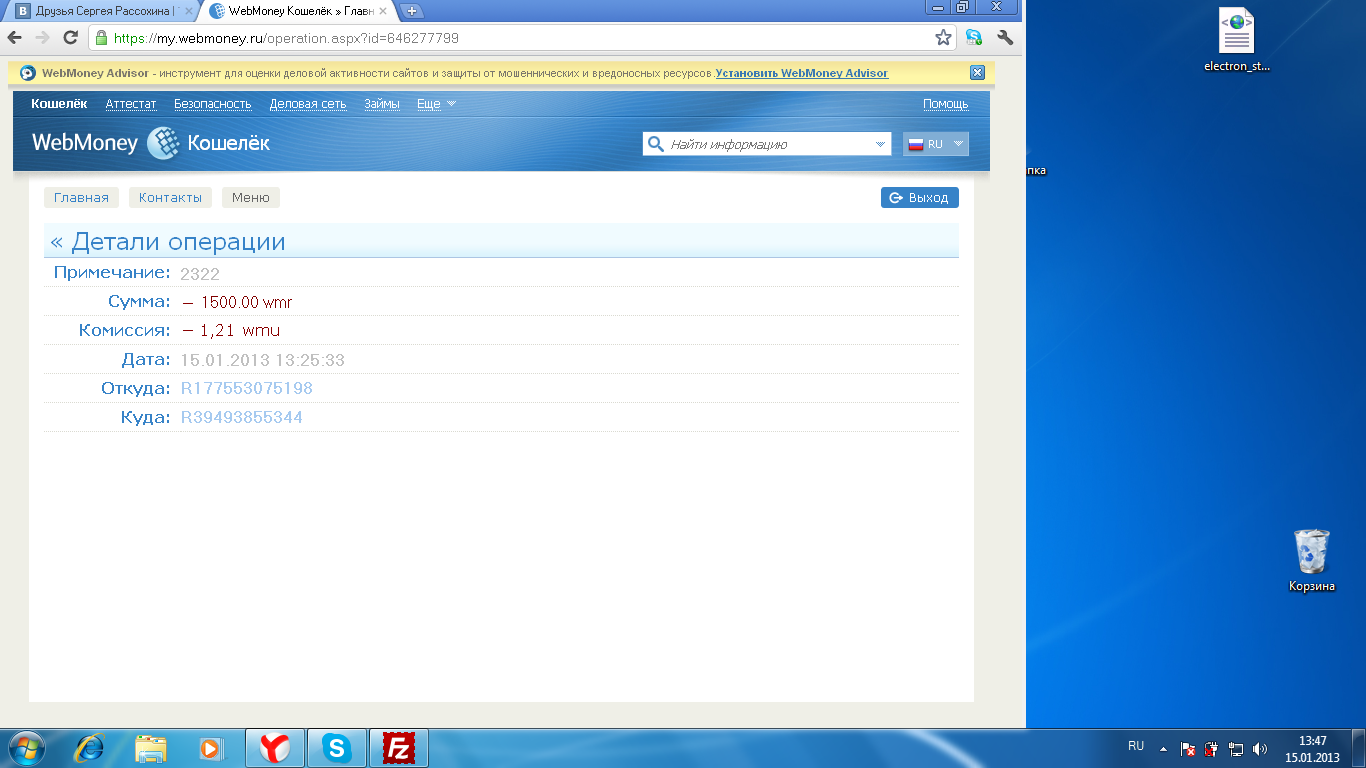Select the note value 2322

[x=200, y=273]
